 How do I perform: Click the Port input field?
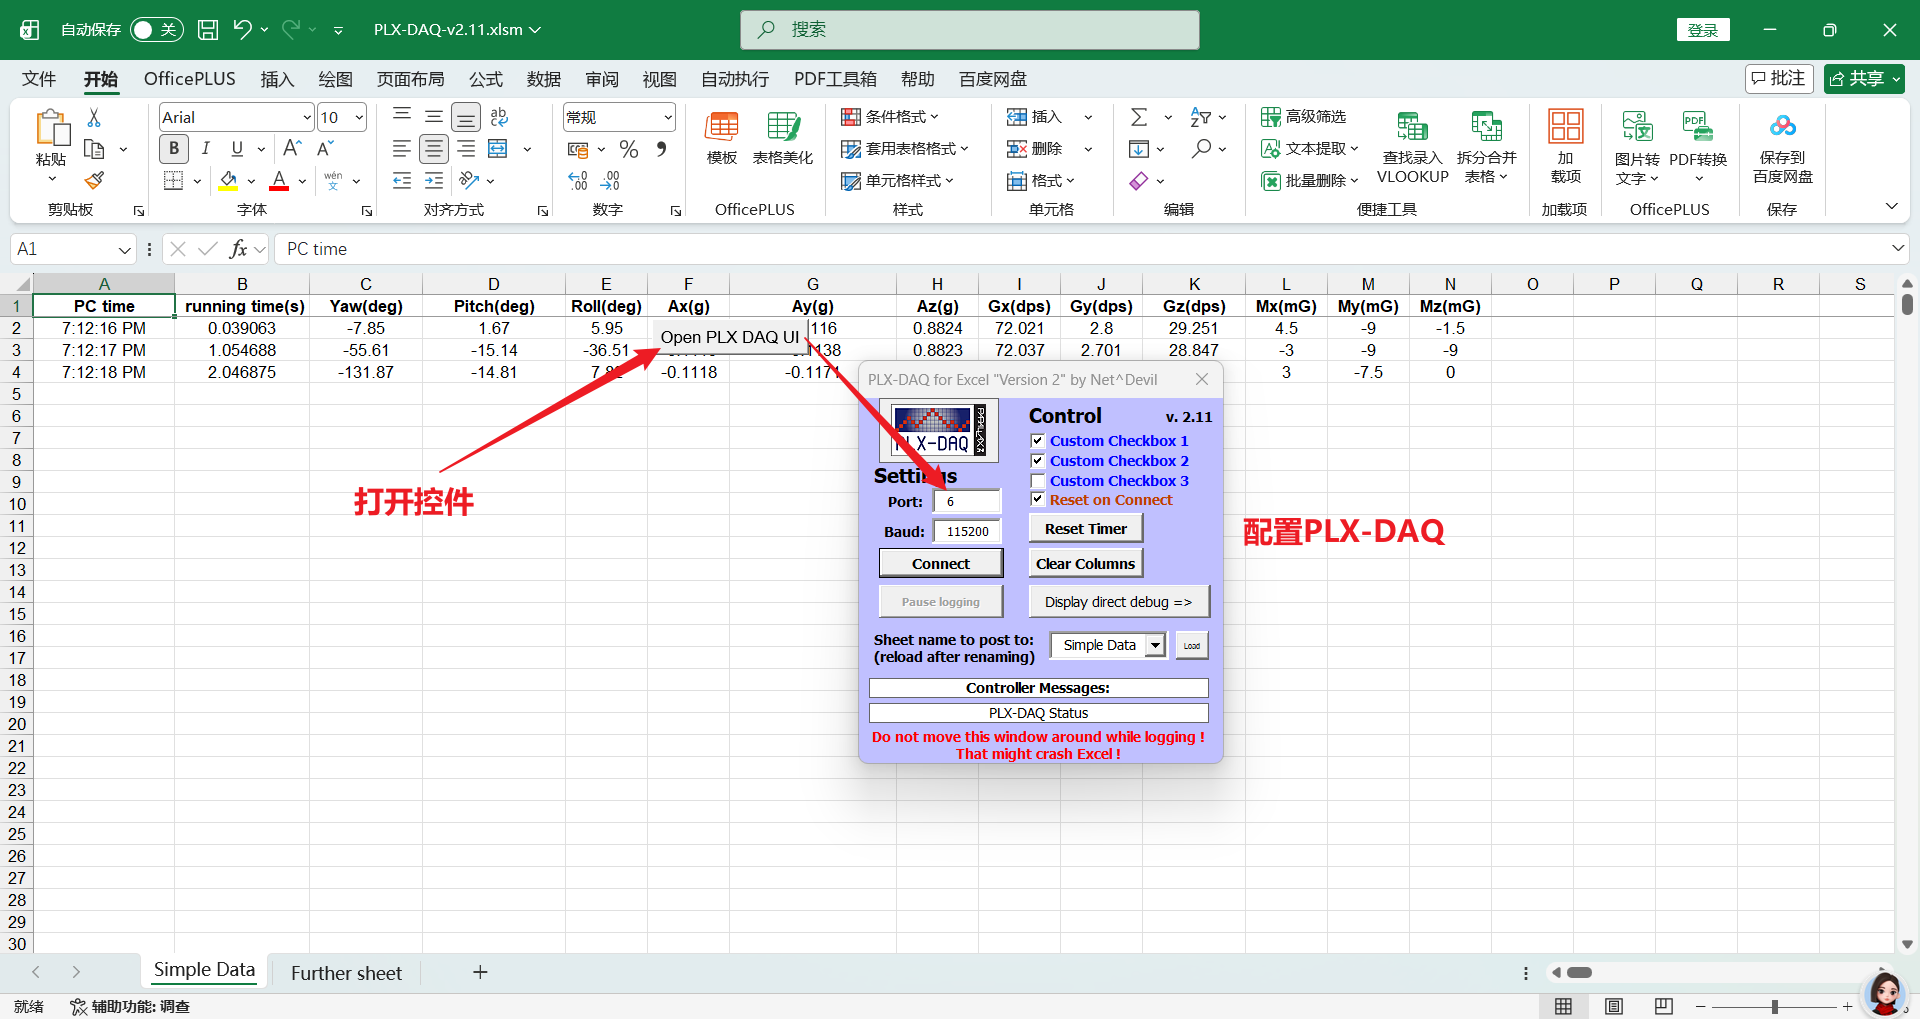(967, 501)
